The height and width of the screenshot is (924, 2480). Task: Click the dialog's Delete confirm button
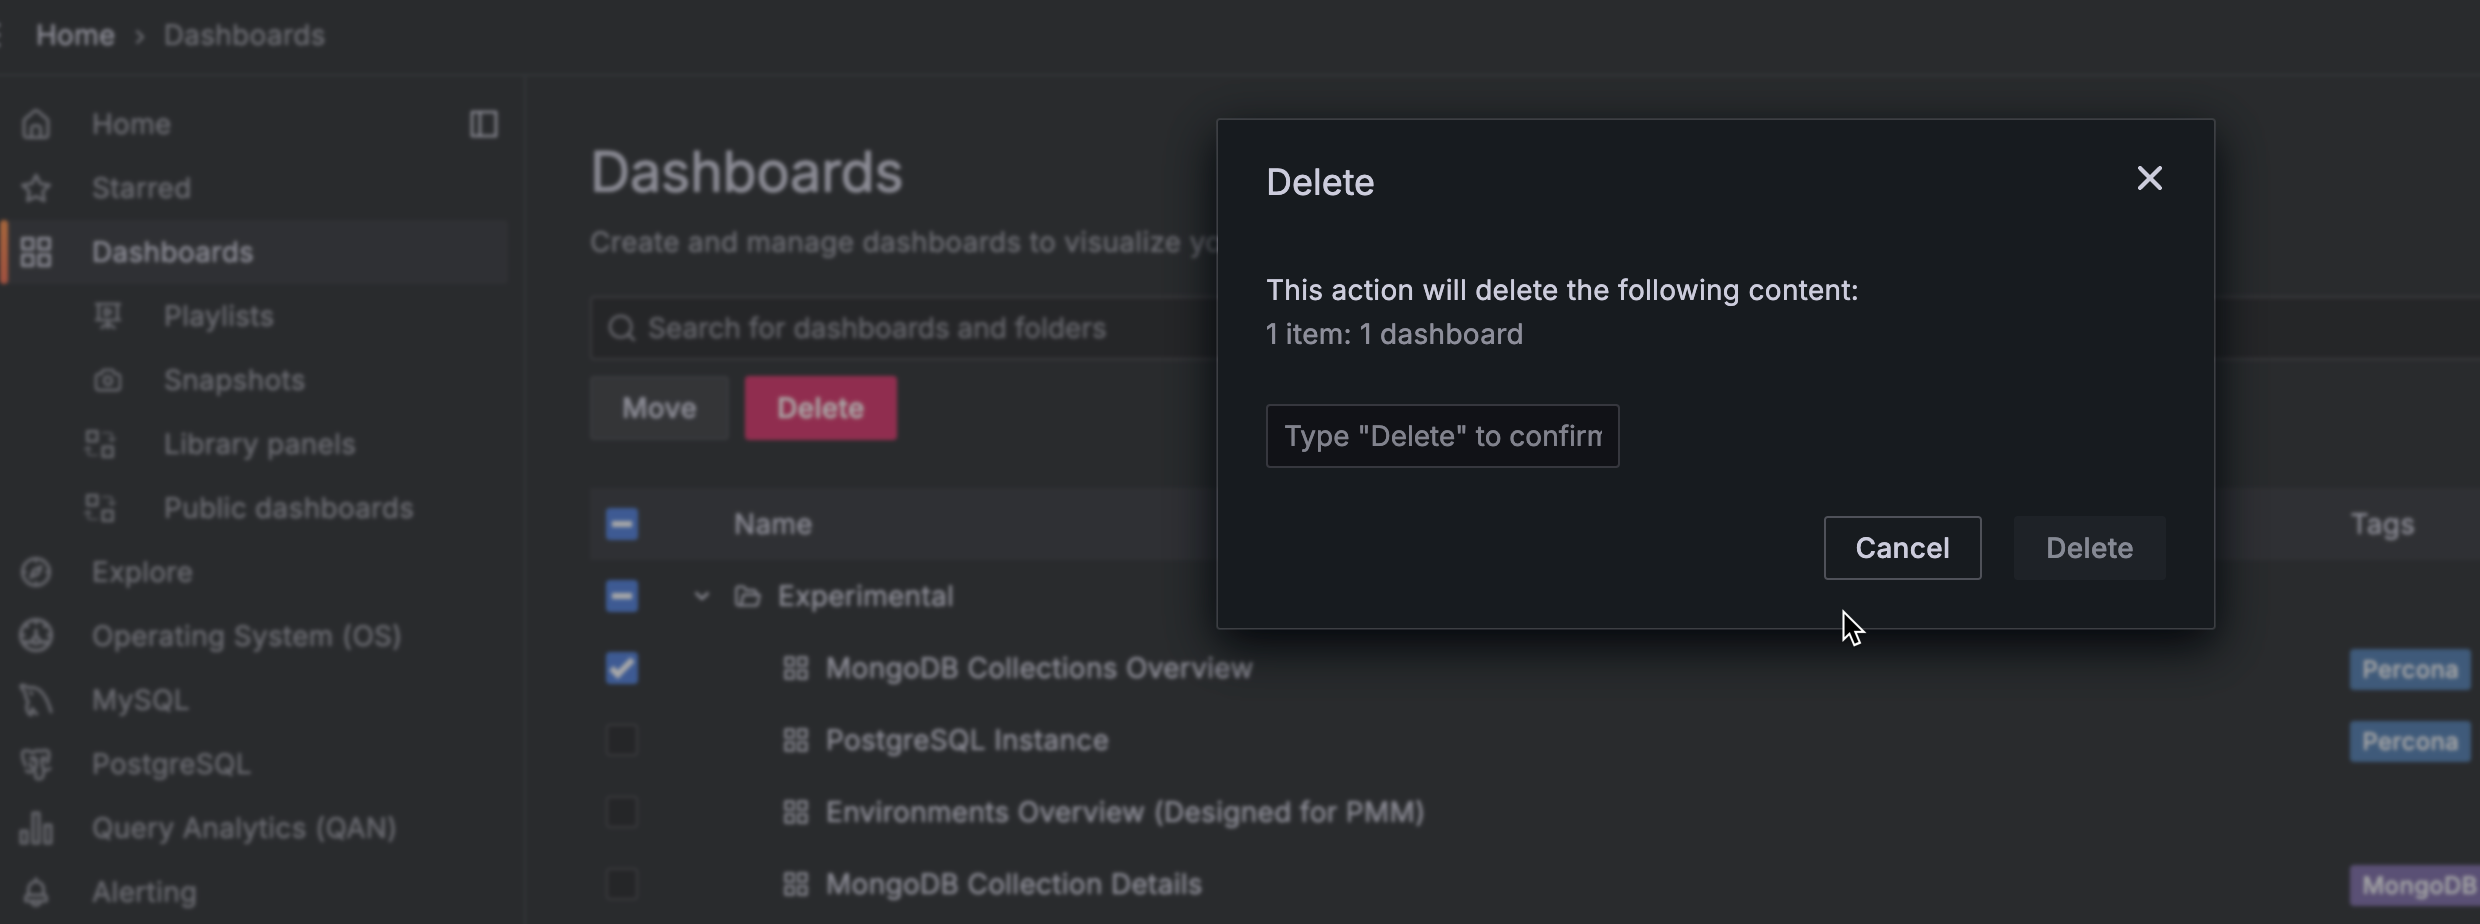coord(2089,548)
